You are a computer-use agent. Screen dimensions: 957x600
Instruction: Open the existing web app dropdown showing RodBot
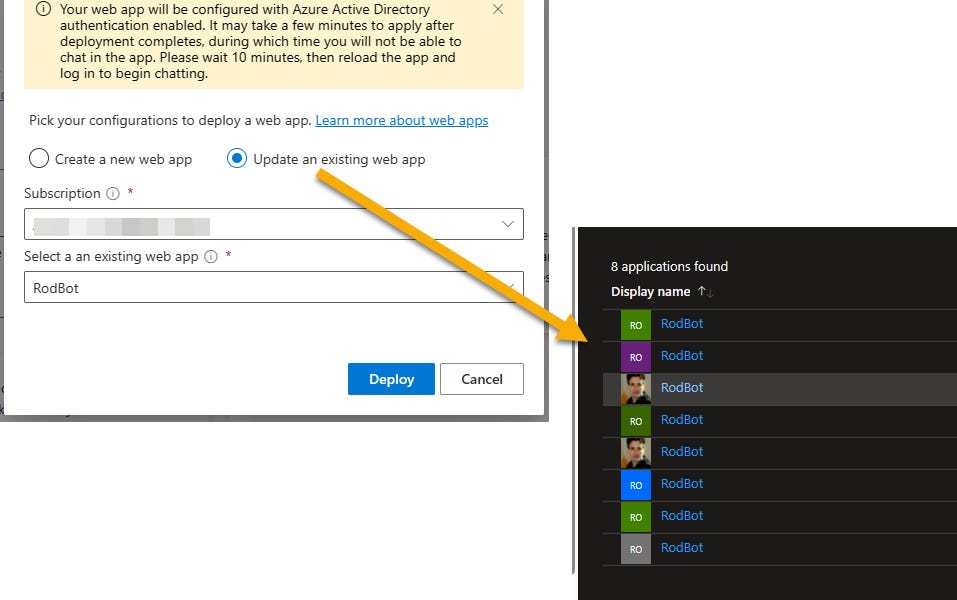click(x=273, y=287)
